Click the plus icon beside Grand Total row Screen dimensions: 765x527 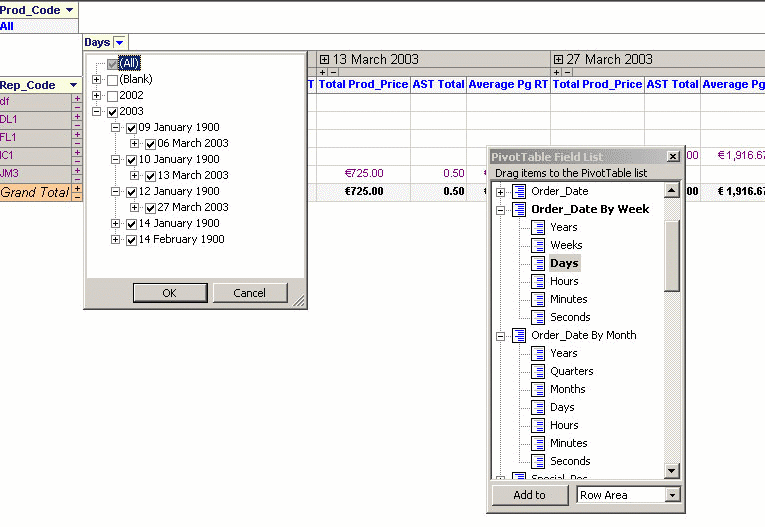(76, 188)
